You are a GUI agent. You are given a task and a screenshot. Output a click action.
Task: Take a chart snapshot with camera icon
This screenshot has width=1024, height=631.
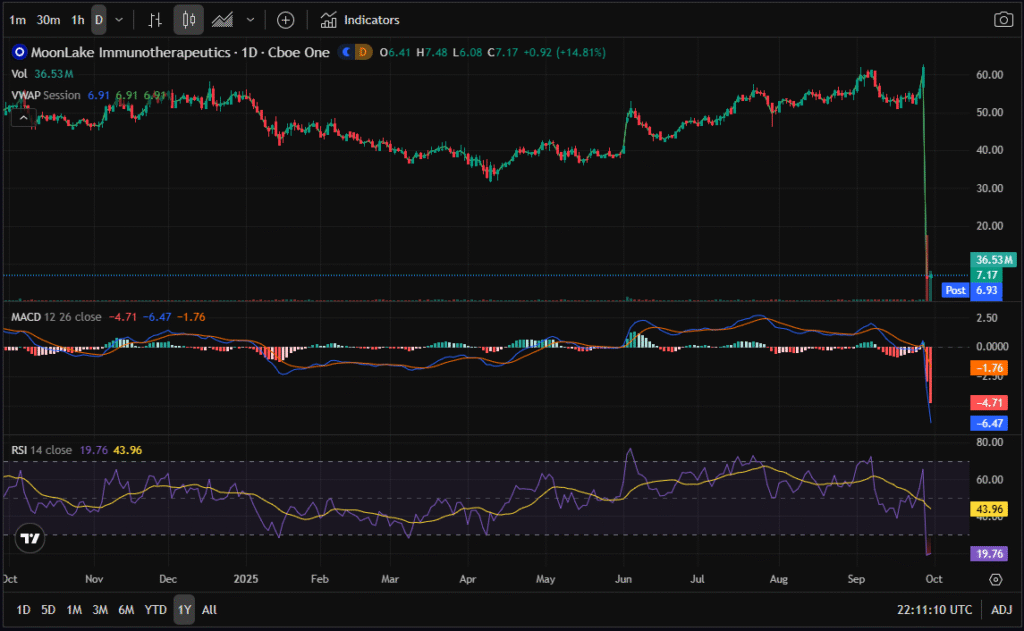coord(1002,20)
